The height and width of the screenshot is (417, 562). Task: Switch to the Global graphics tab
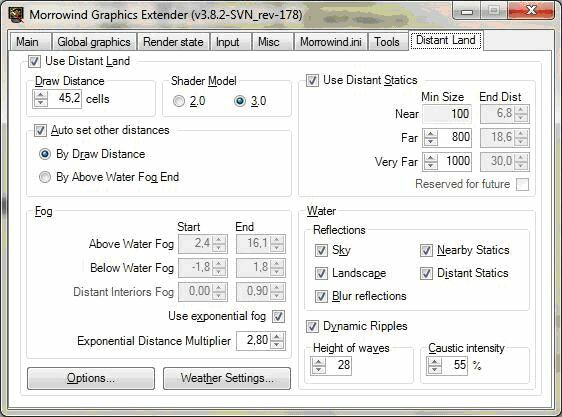[x=94, y=42]
